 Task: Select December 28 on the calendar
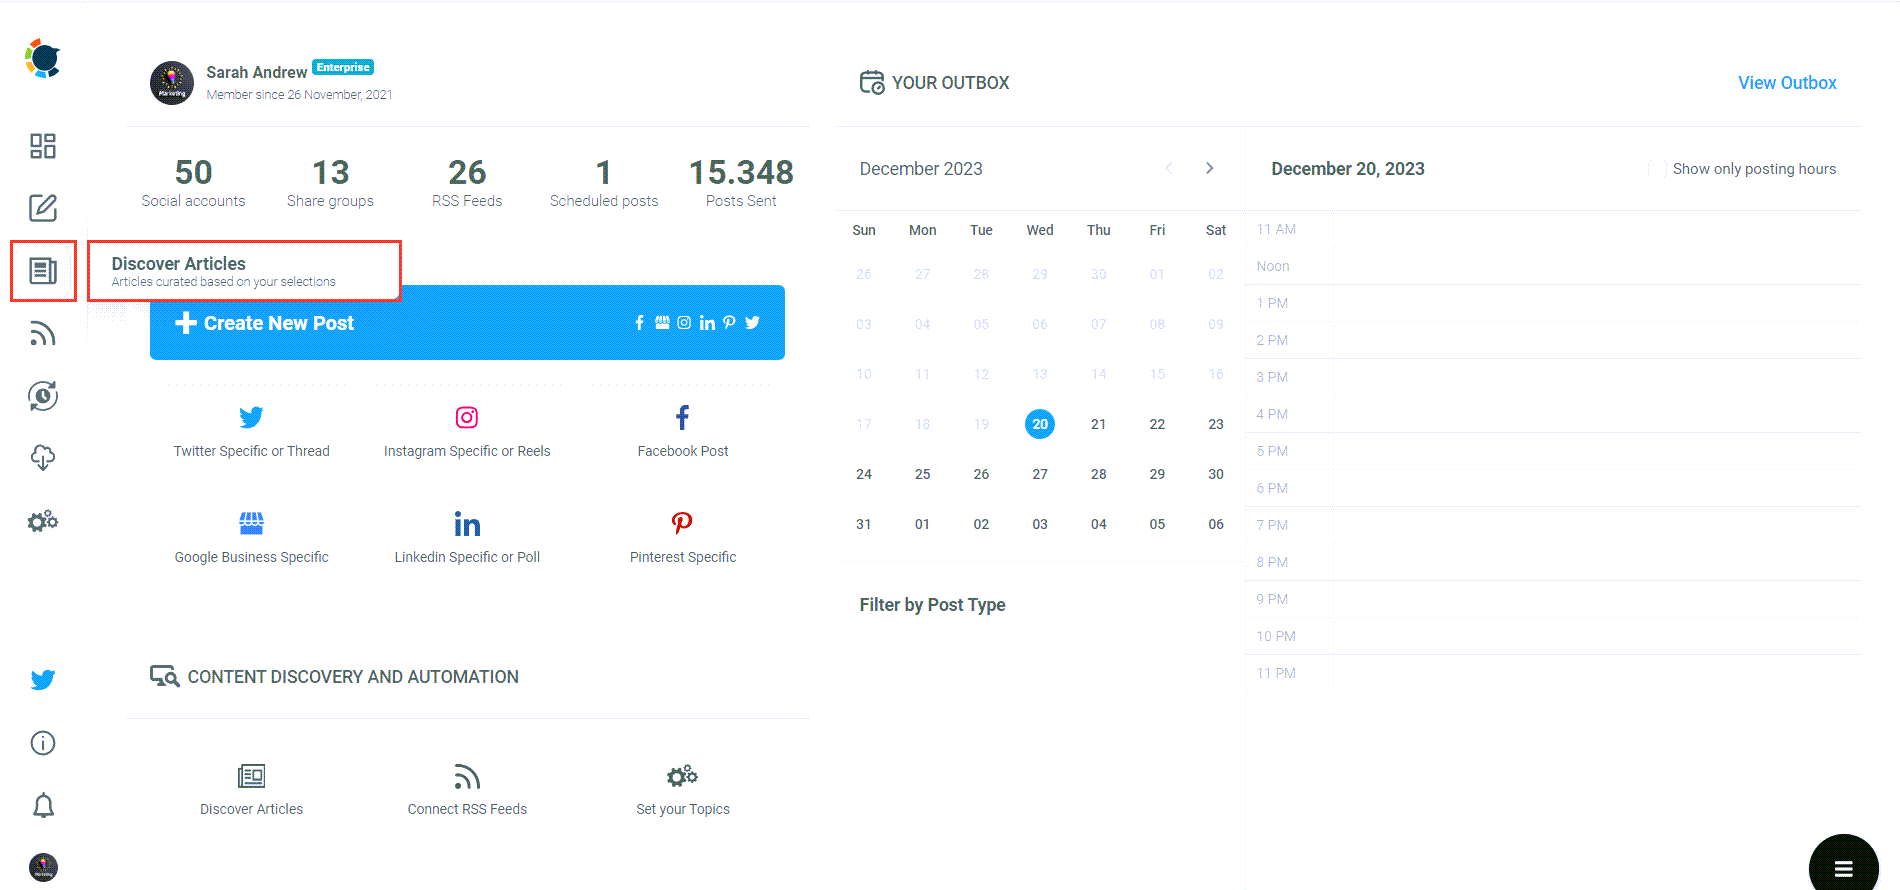(x=1098, y=474)
